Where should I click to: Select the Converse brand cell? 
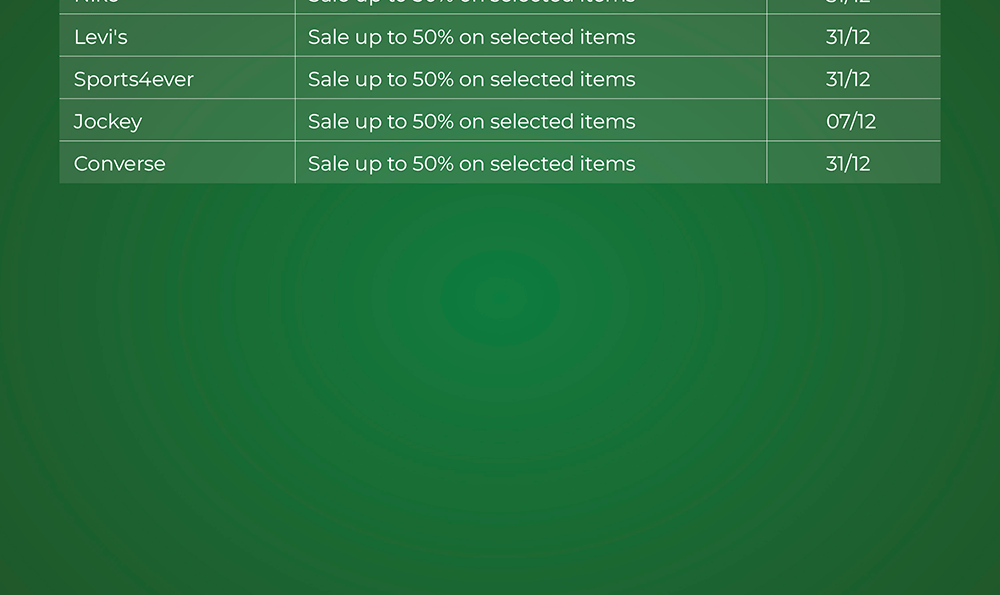120,163
